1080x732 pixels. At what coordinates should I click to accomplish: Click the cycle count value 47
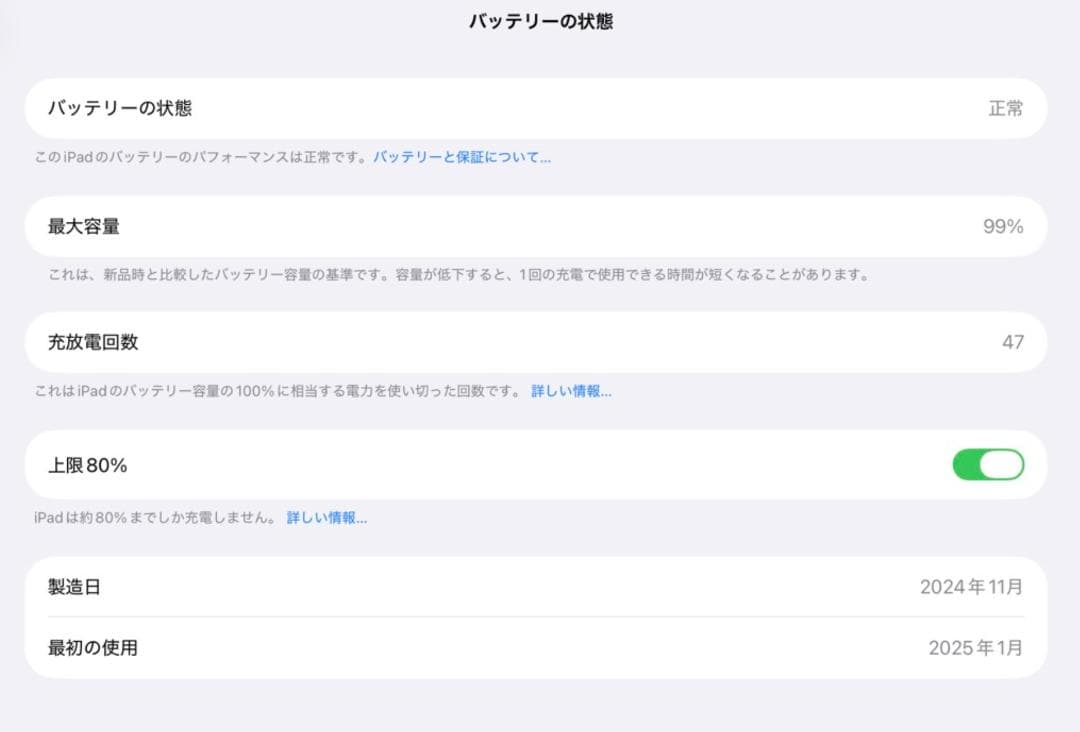point(1014,342)
